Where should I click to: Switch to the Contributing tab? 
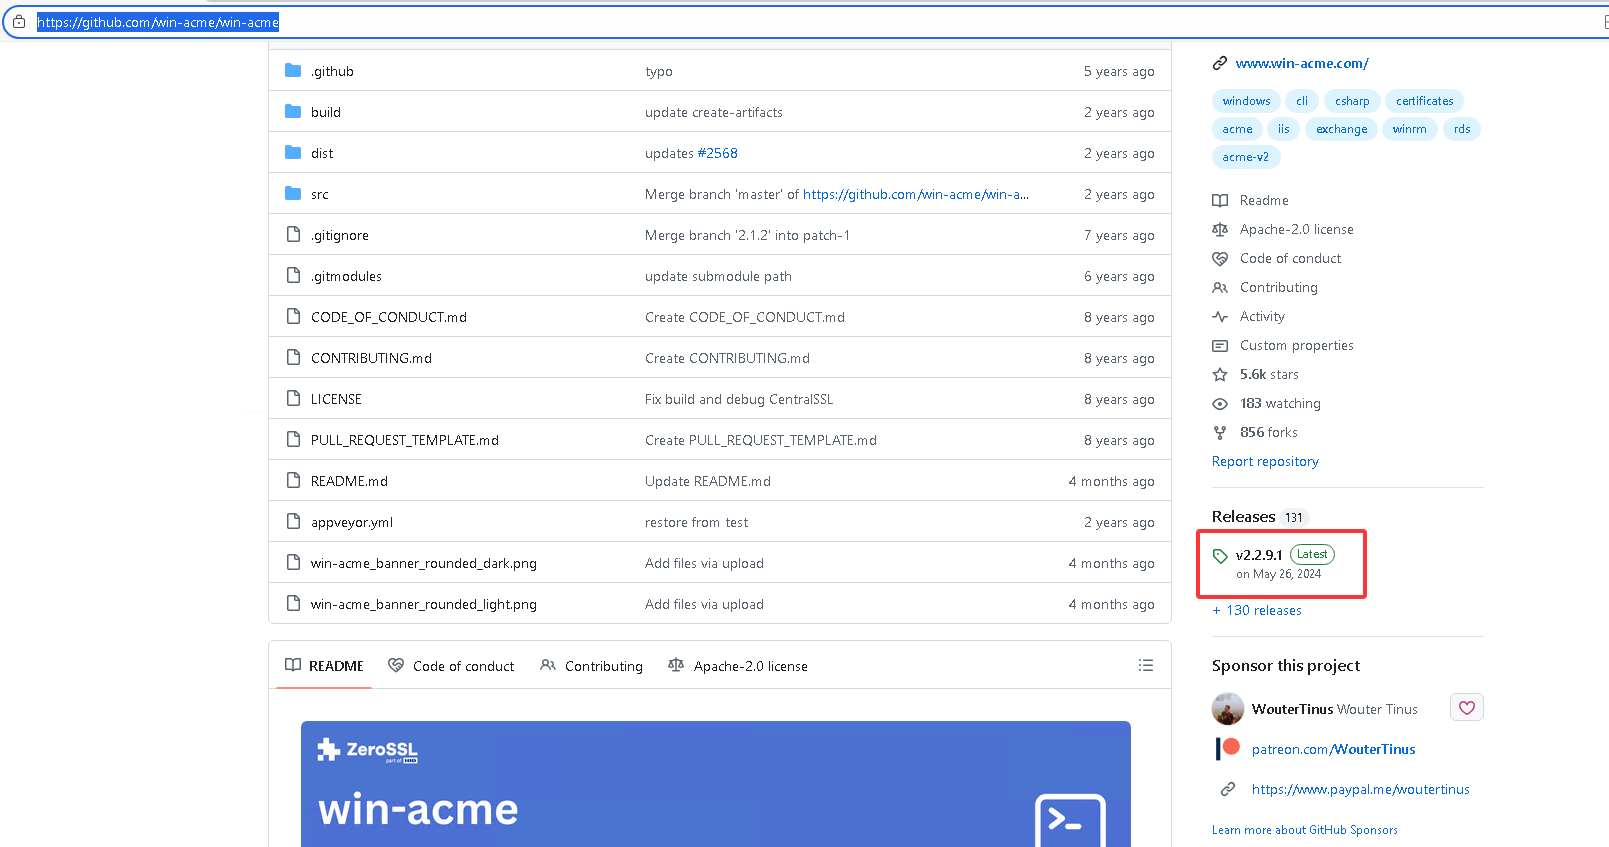point(591,666)
